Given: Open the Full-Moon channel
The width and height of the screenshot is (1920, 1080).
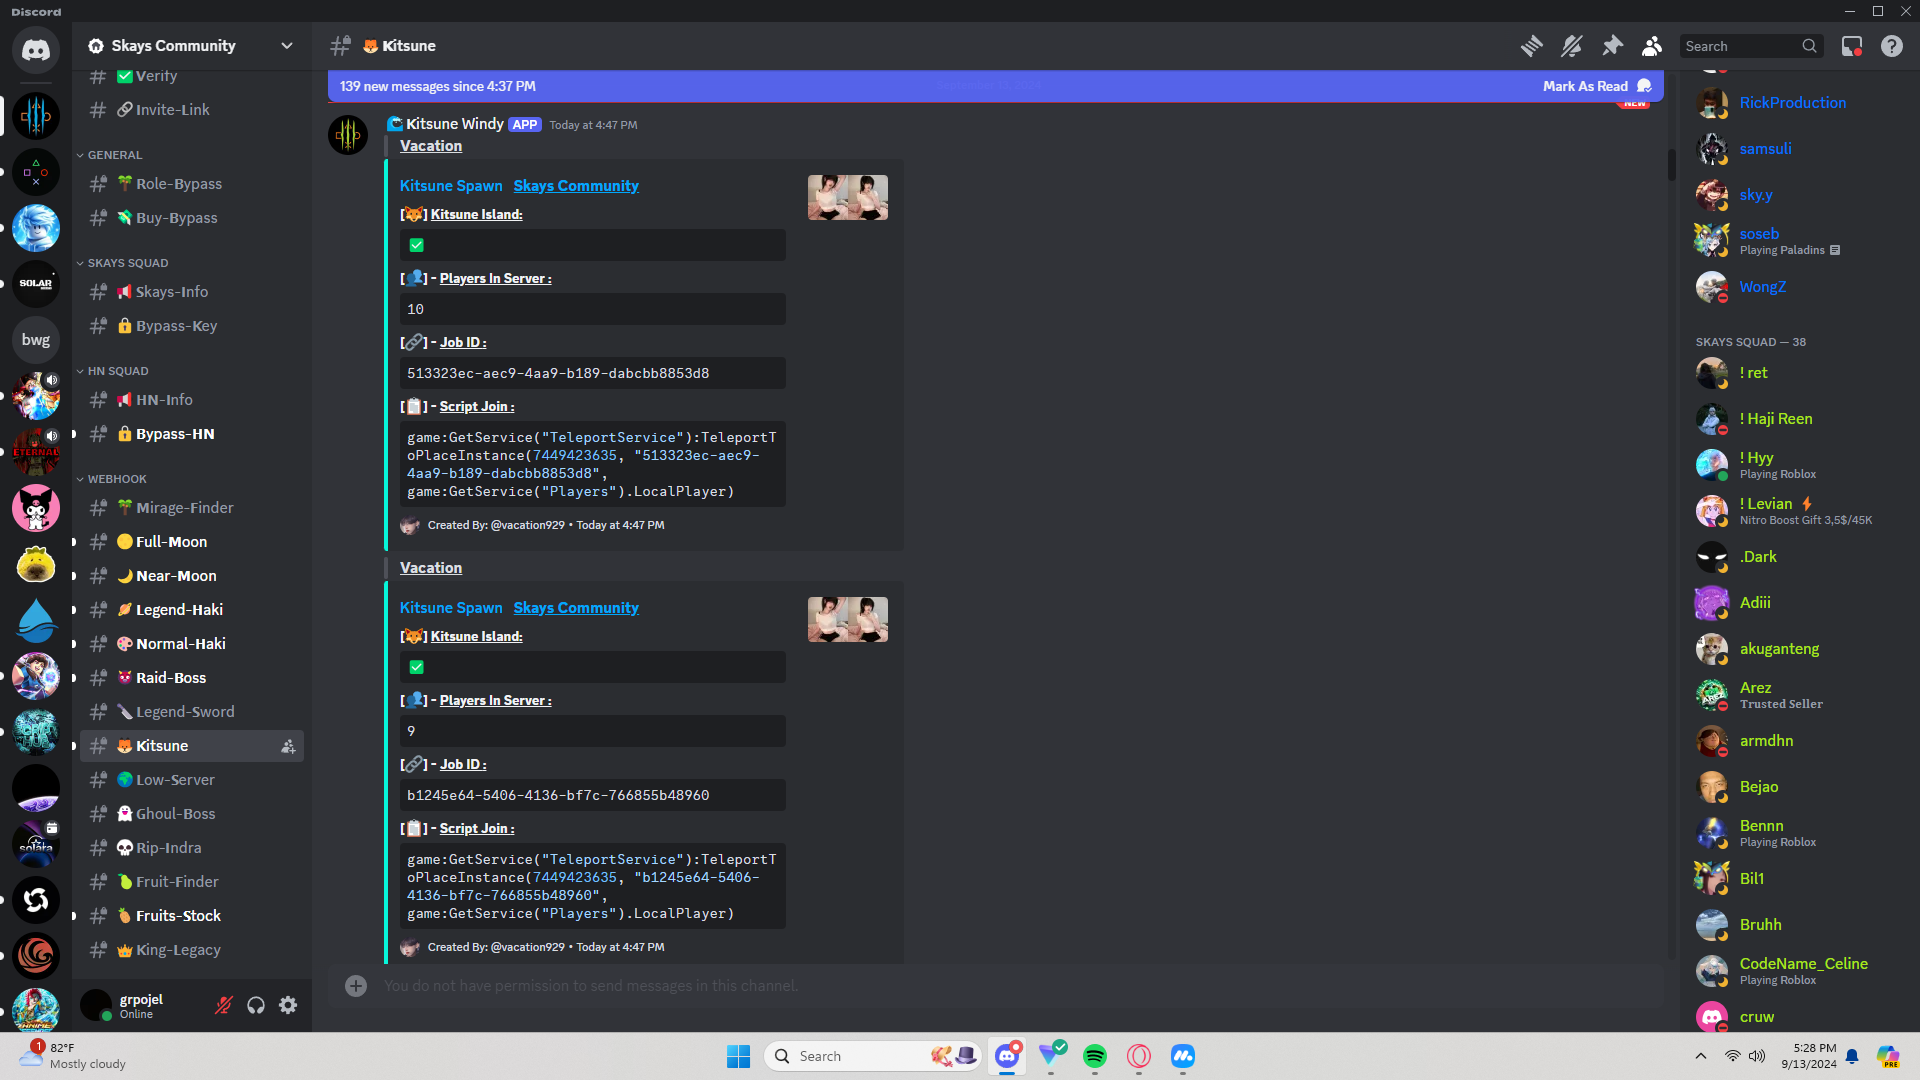Looking at the screenshot, I should 192,542.
